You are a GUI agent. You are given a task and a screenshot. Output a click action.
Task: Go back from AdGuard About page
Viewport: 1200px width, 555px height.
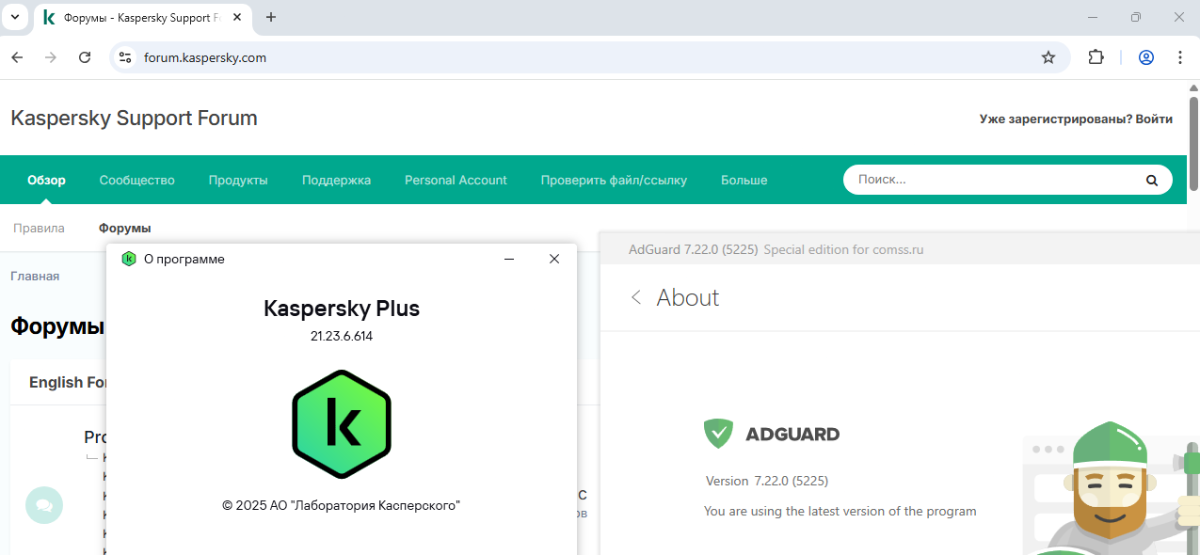[636, 298]
